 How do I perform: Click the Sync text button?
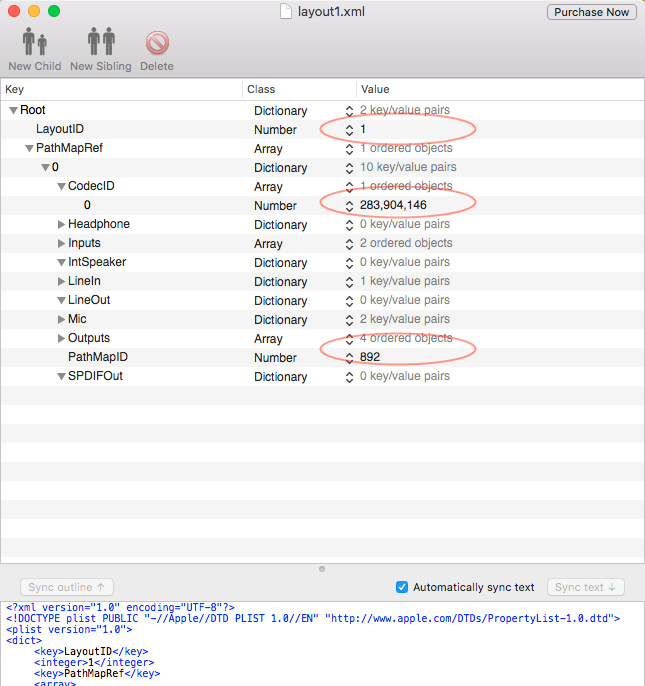(x=585, y=587)
